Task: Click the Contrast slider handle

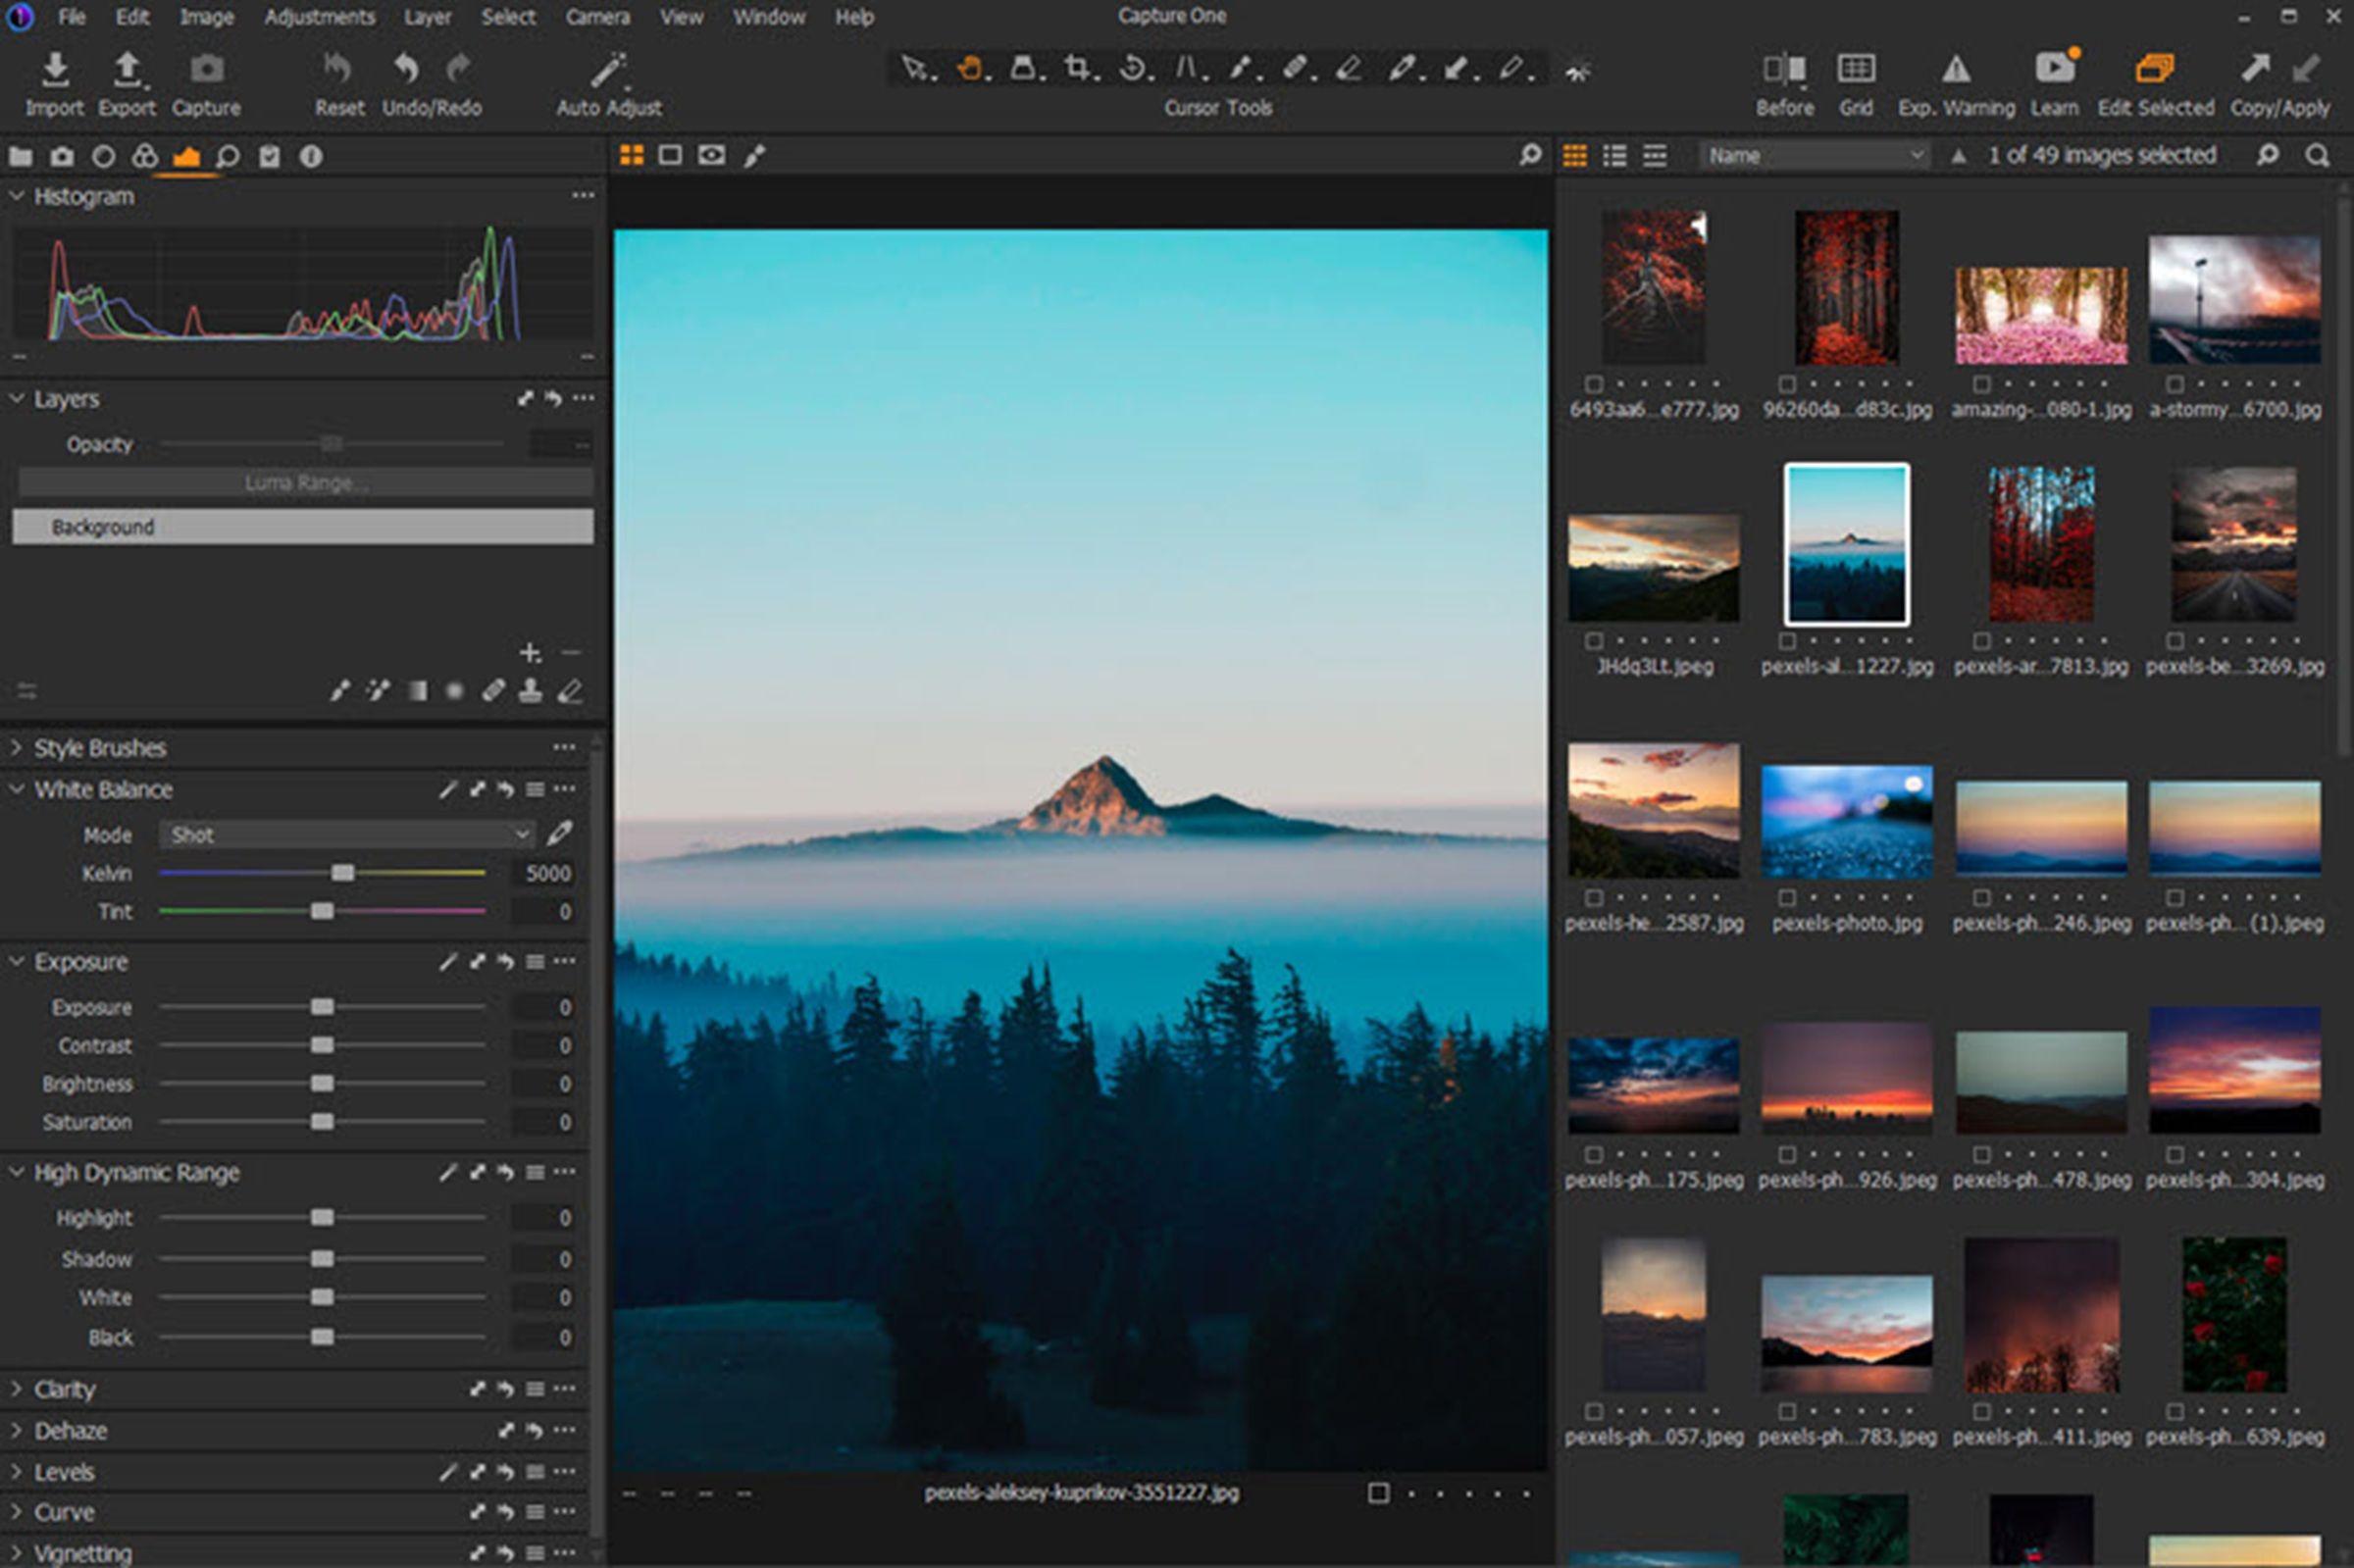Action: (x=322, y=1045)
